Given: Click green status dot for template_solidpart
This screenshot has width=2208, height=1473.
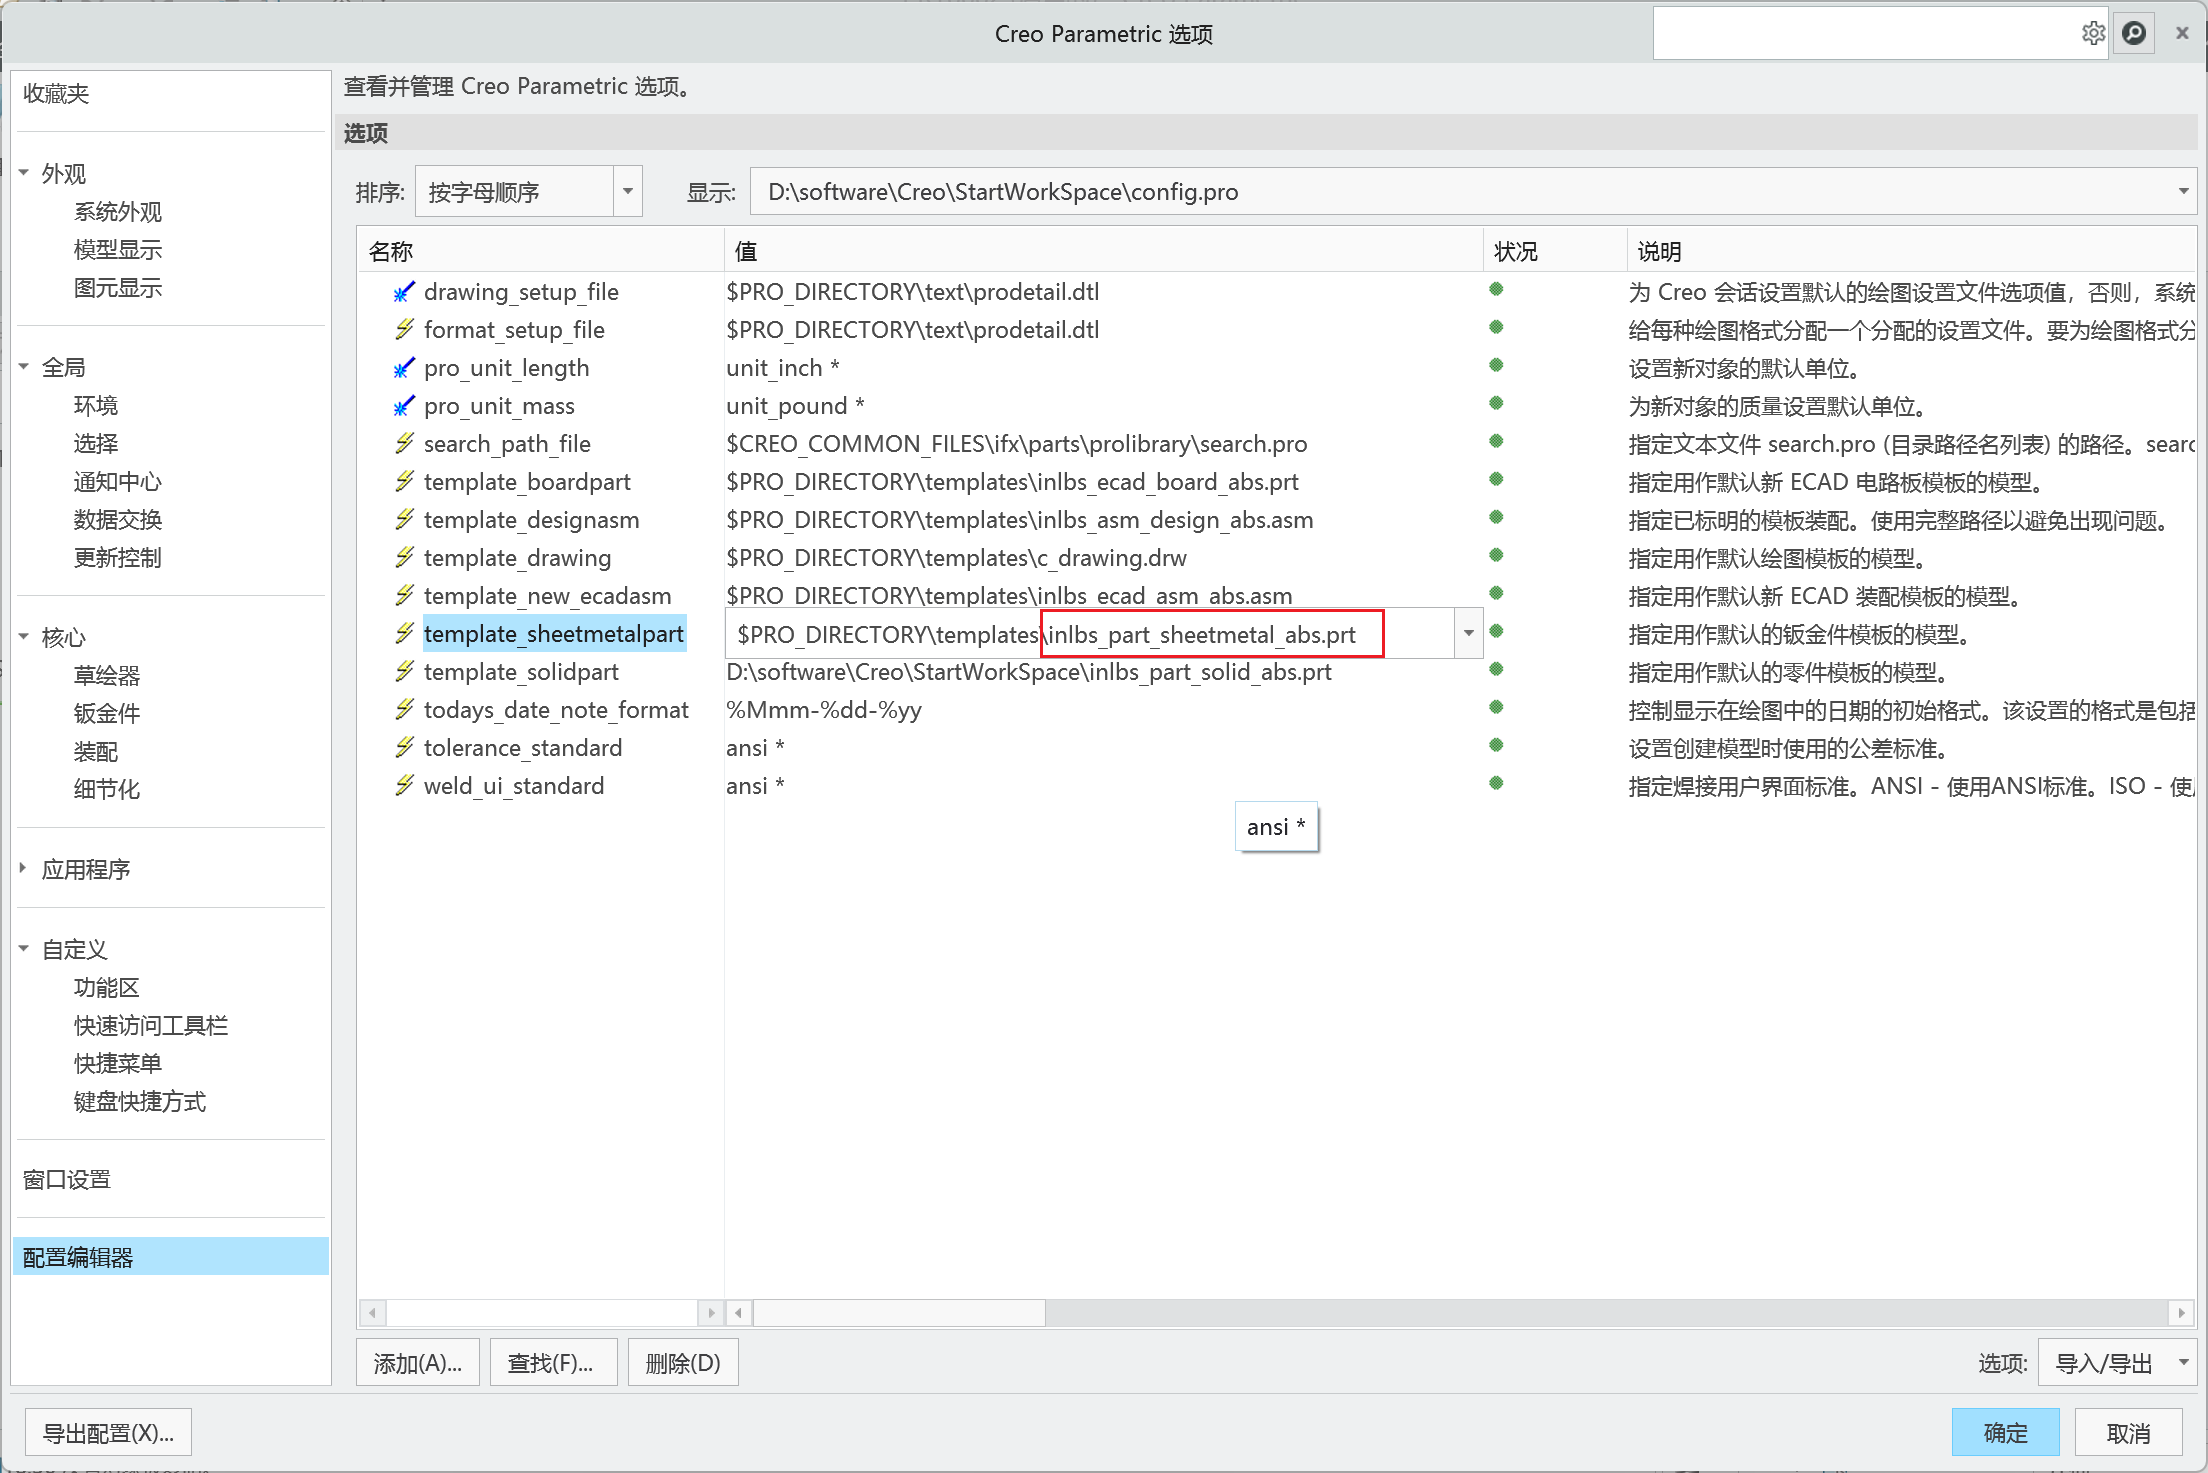Looking at the screenshot, I should pyautogui.click(x=1496, y=669).
